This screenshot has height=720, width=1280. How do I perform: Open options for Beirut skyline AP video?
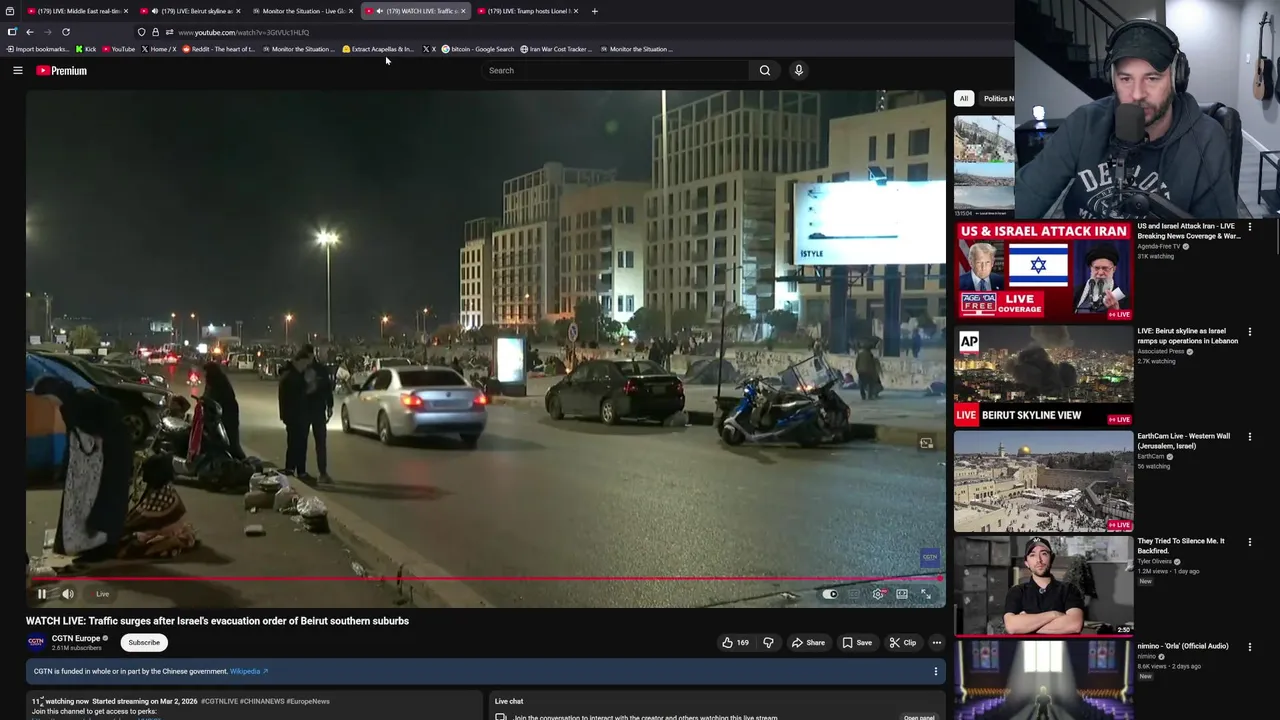pos(1249,332)
